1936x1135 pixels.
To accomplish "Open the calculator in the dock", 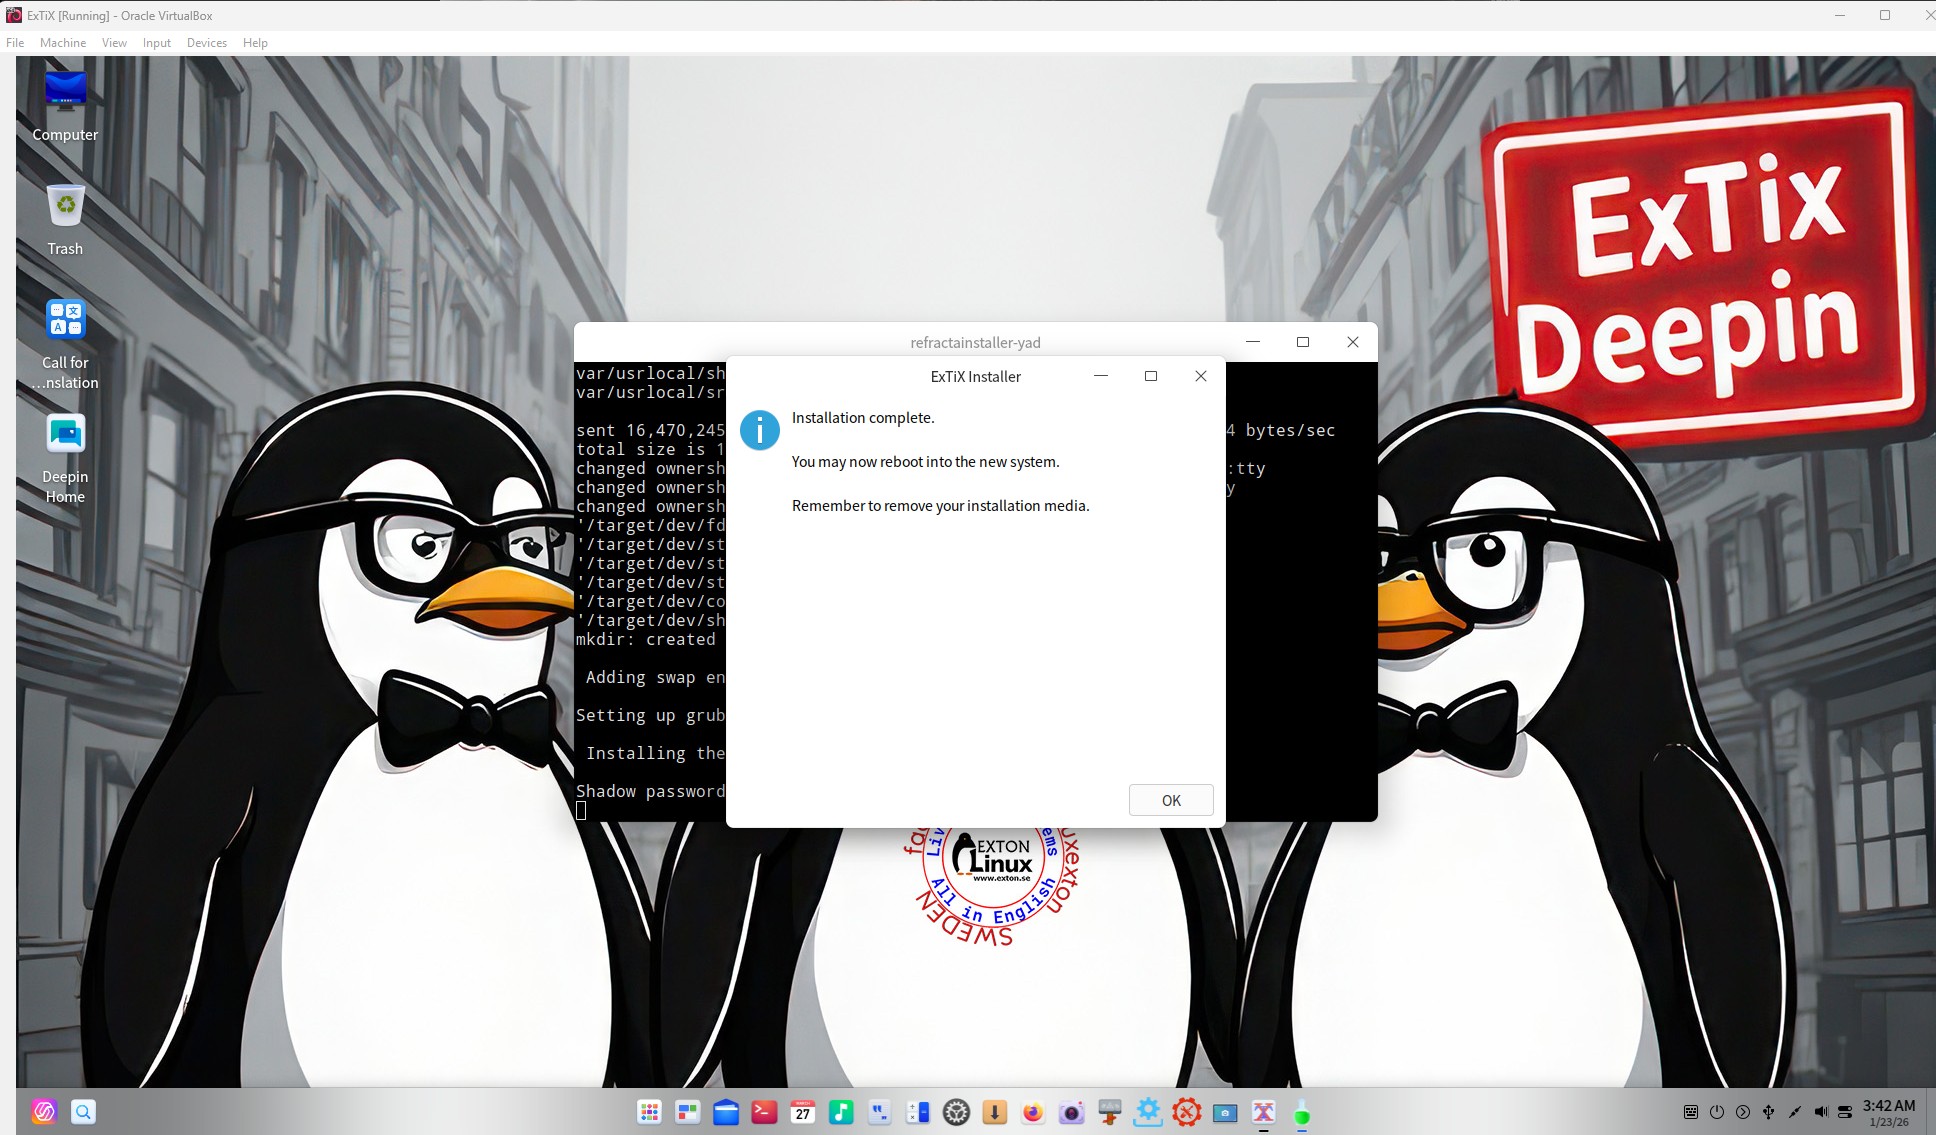I will click(918, 1112).
